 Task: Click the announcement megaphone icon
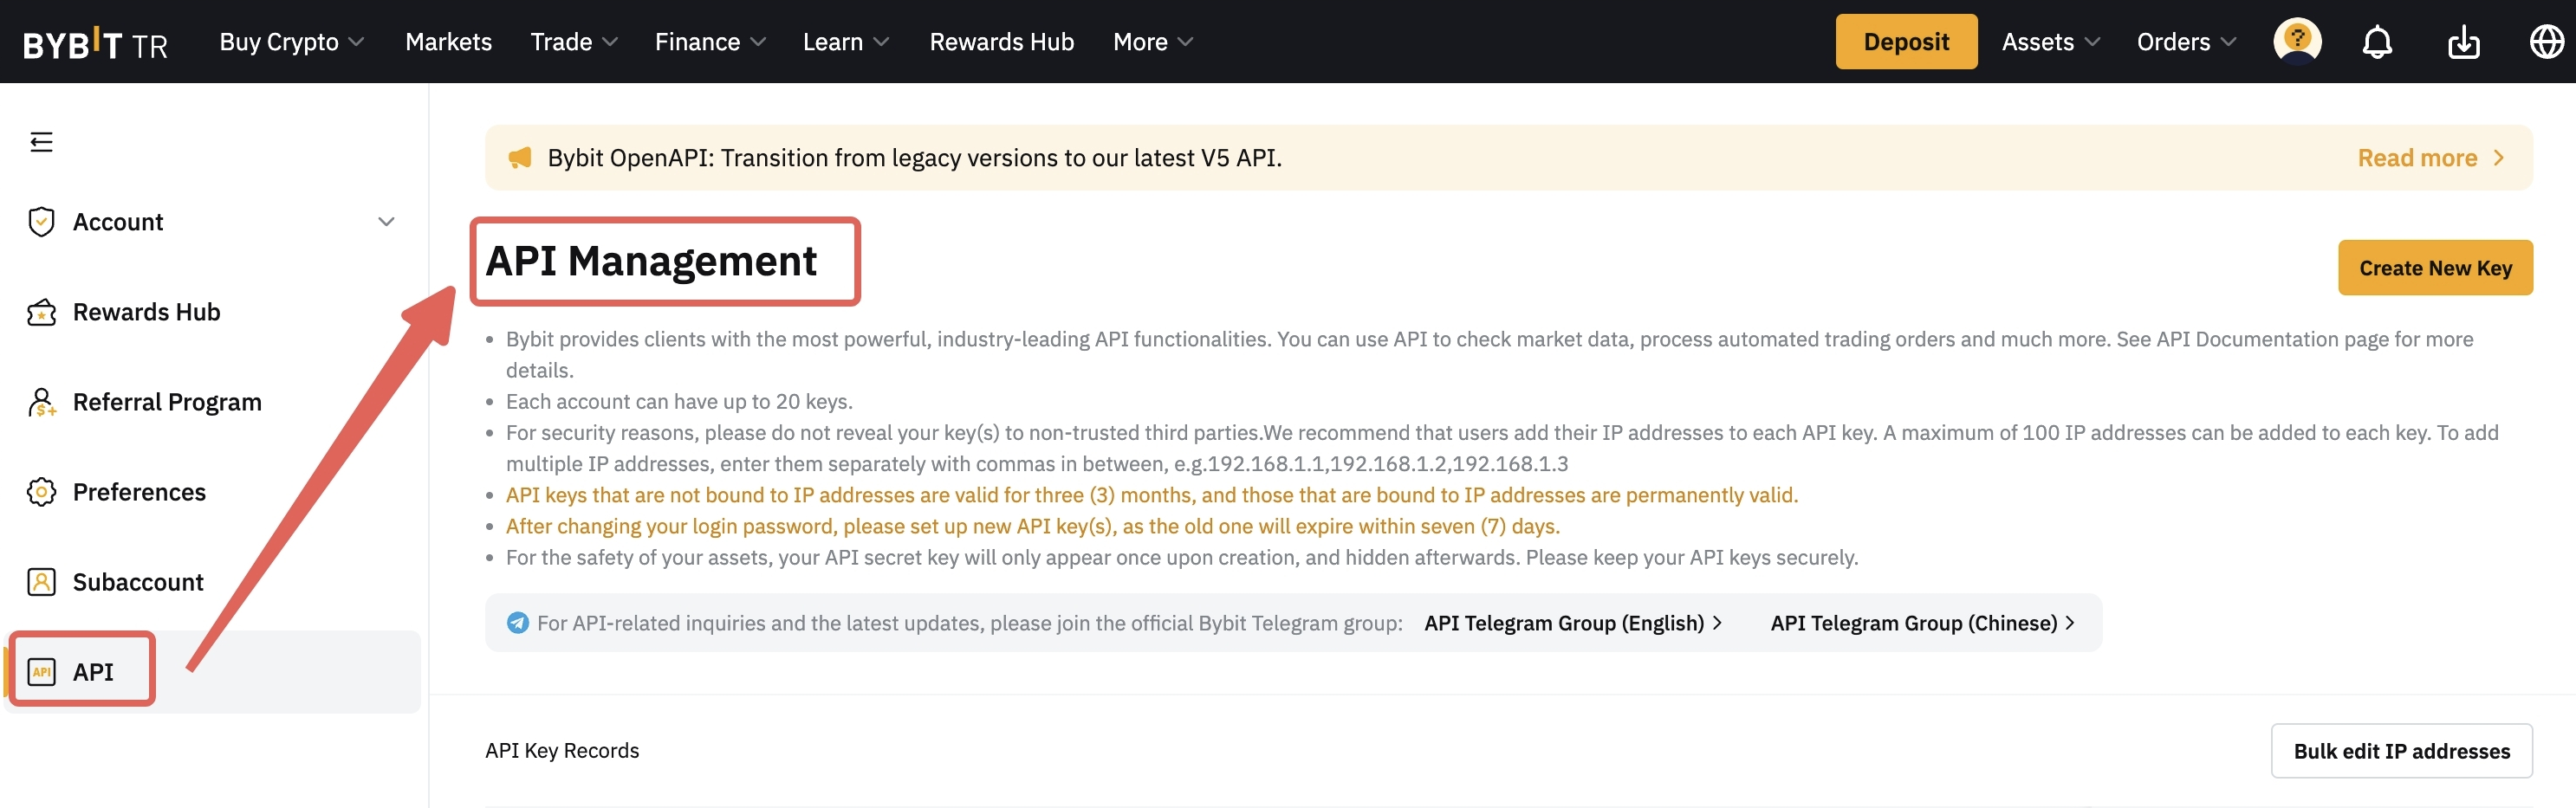pyautogui.click(x=520, y=158)
